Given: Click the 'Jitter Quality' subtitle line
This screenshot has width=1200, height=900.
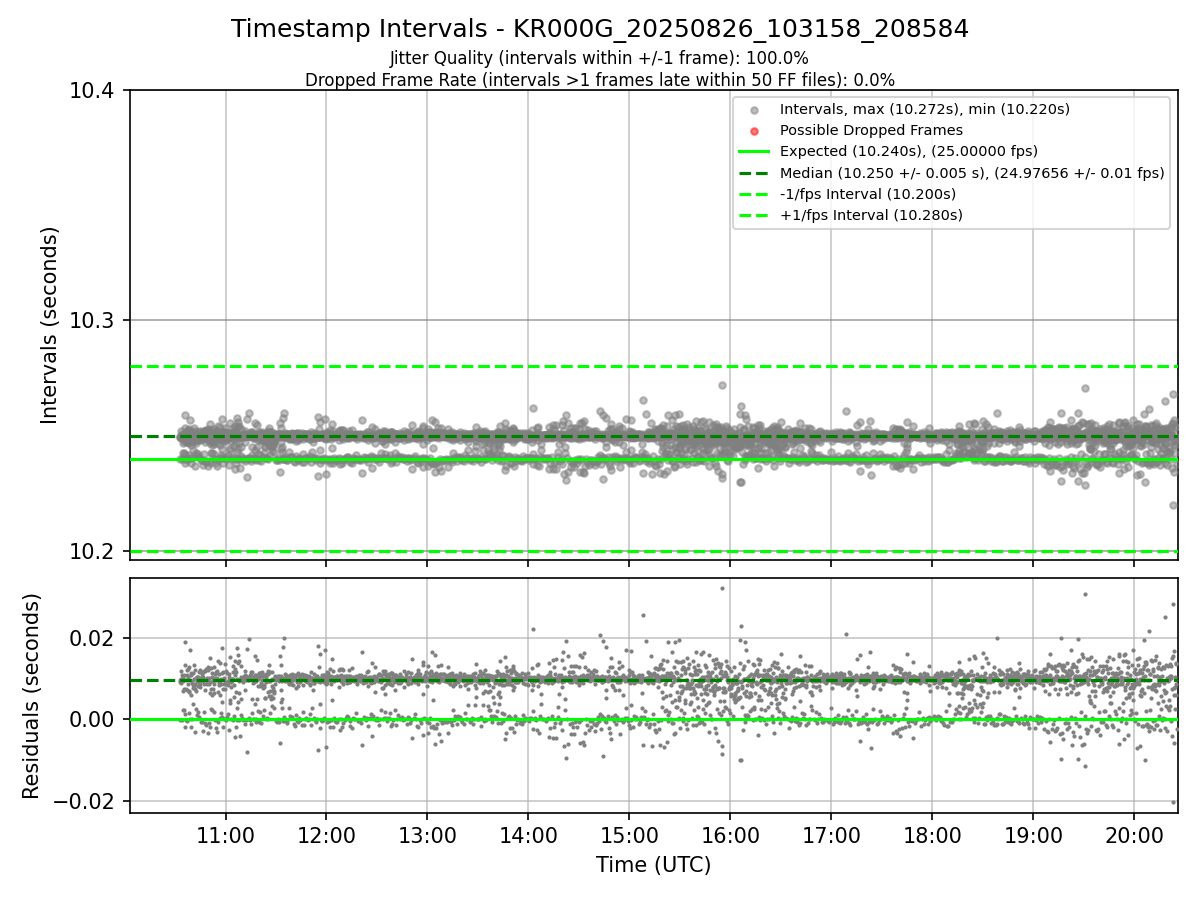Looking at the screenshot, I should coord(600,58).
